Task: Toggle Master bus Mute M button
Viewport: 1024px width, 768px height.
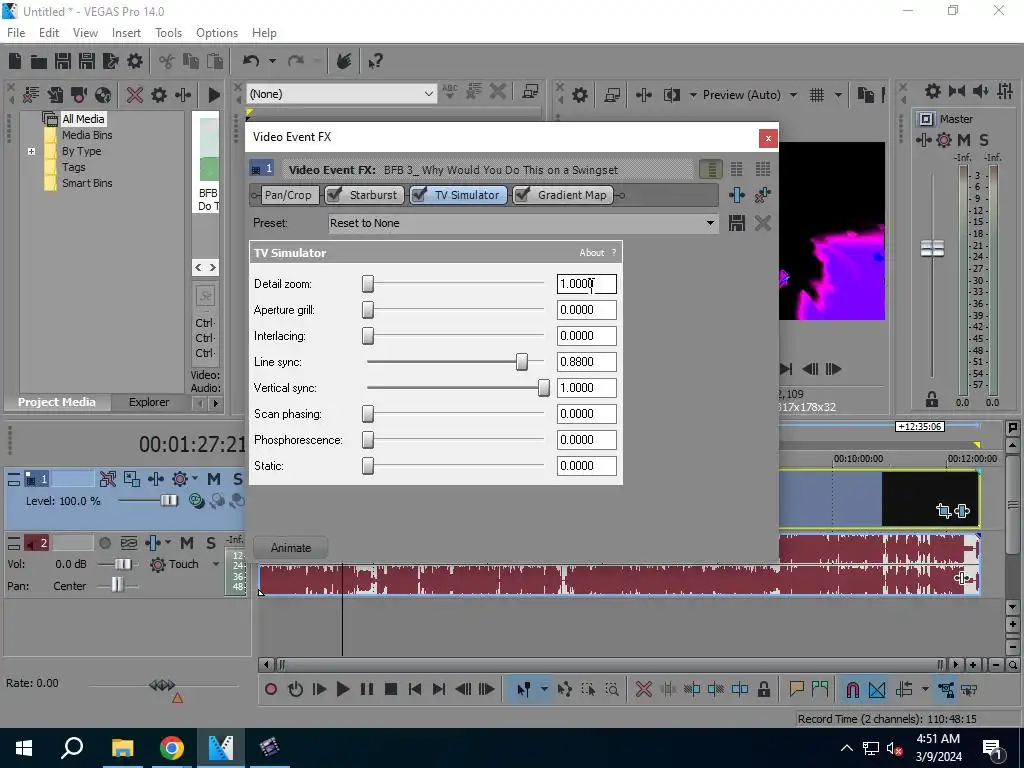Action: (x=964, y=140)
